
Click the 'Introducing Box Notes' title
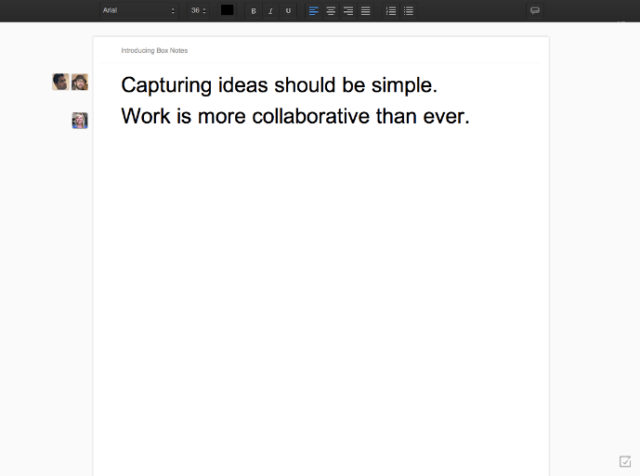tap(154, 50)
